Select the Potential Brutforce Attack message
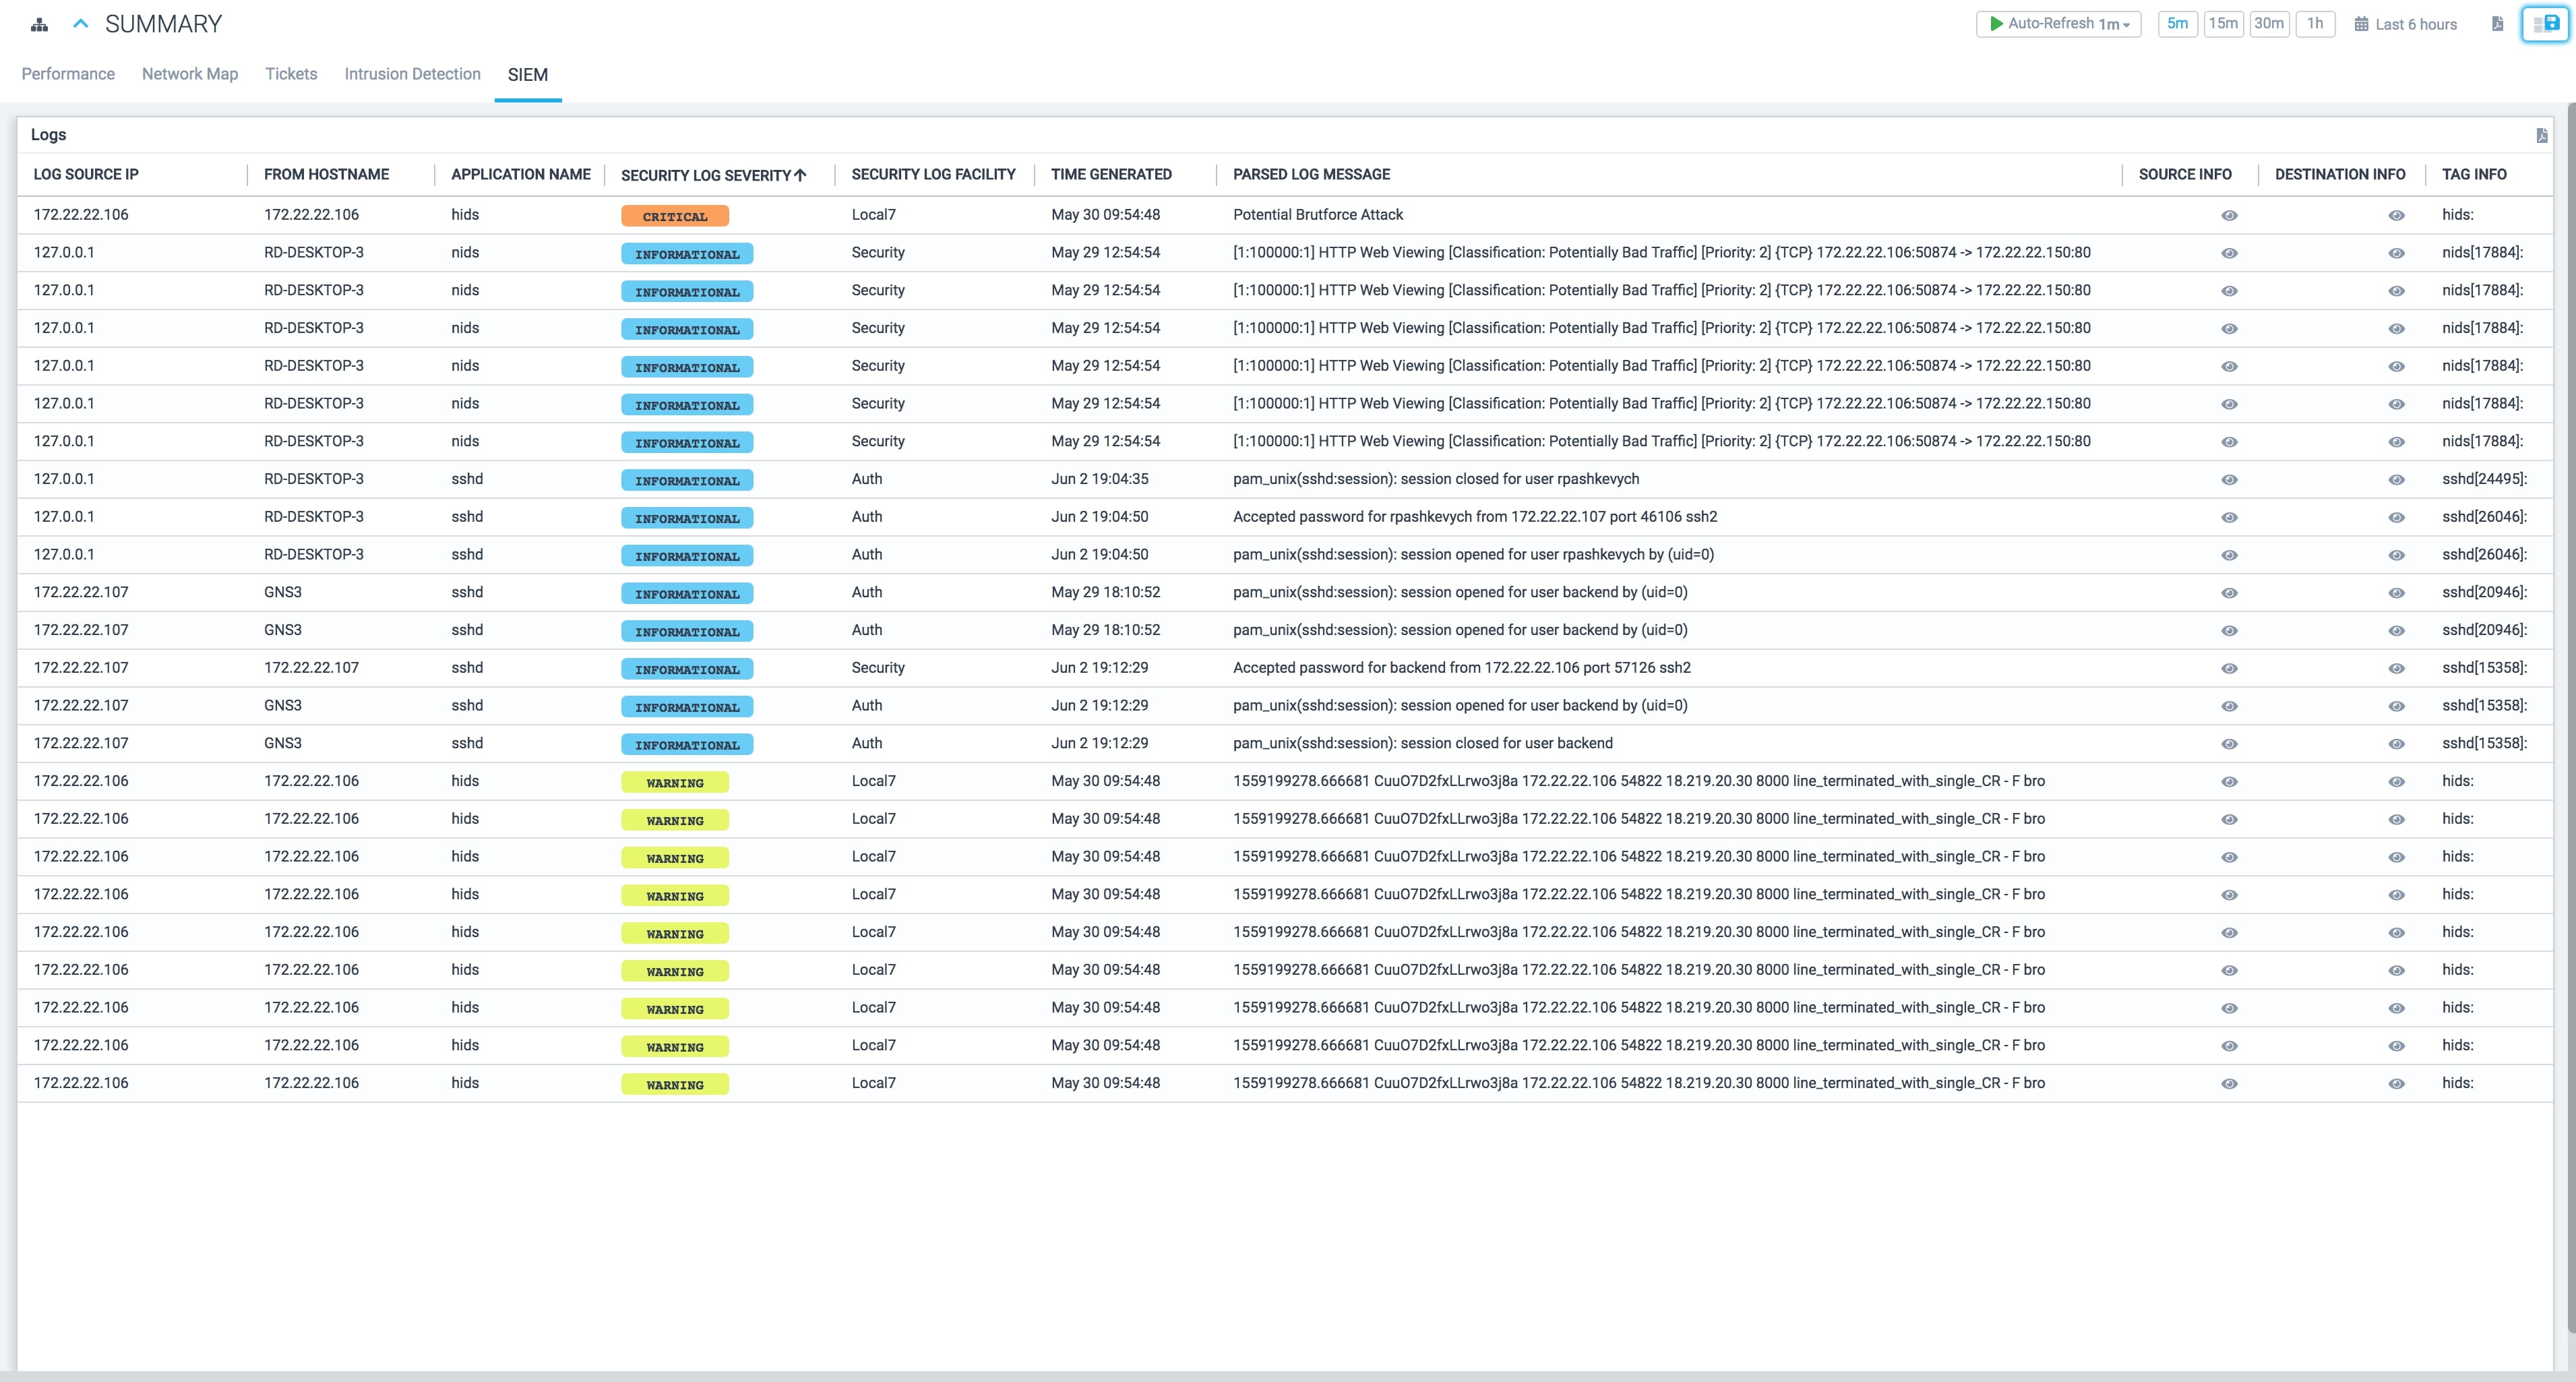The width and height of the screenshot is (2576, 1382). point(1318,215)
